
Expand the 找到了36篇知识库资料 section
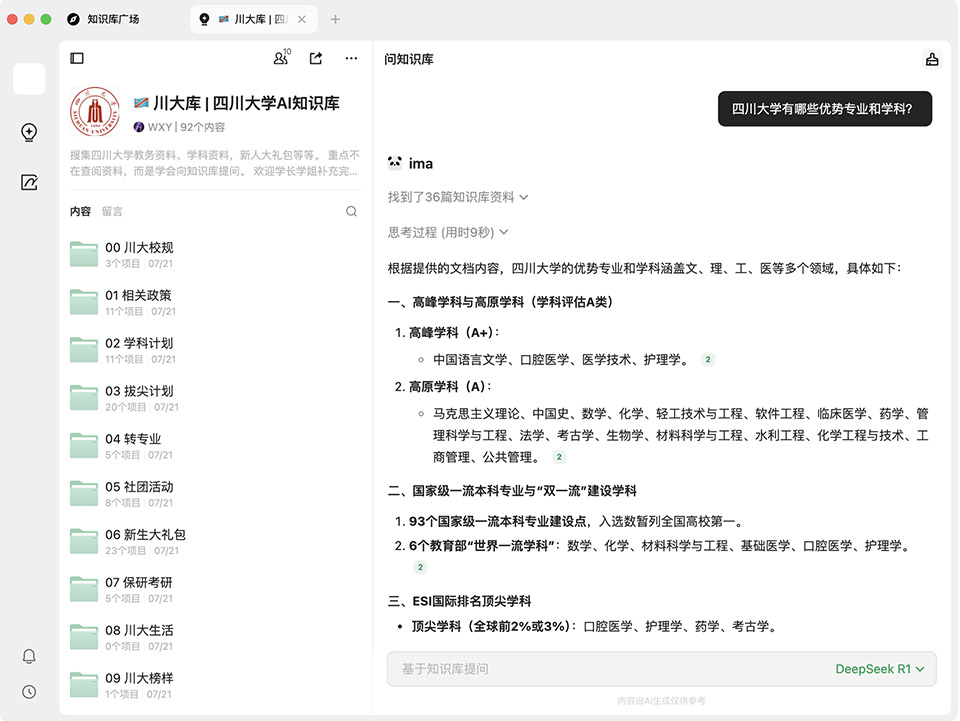(x=458, y=197)
